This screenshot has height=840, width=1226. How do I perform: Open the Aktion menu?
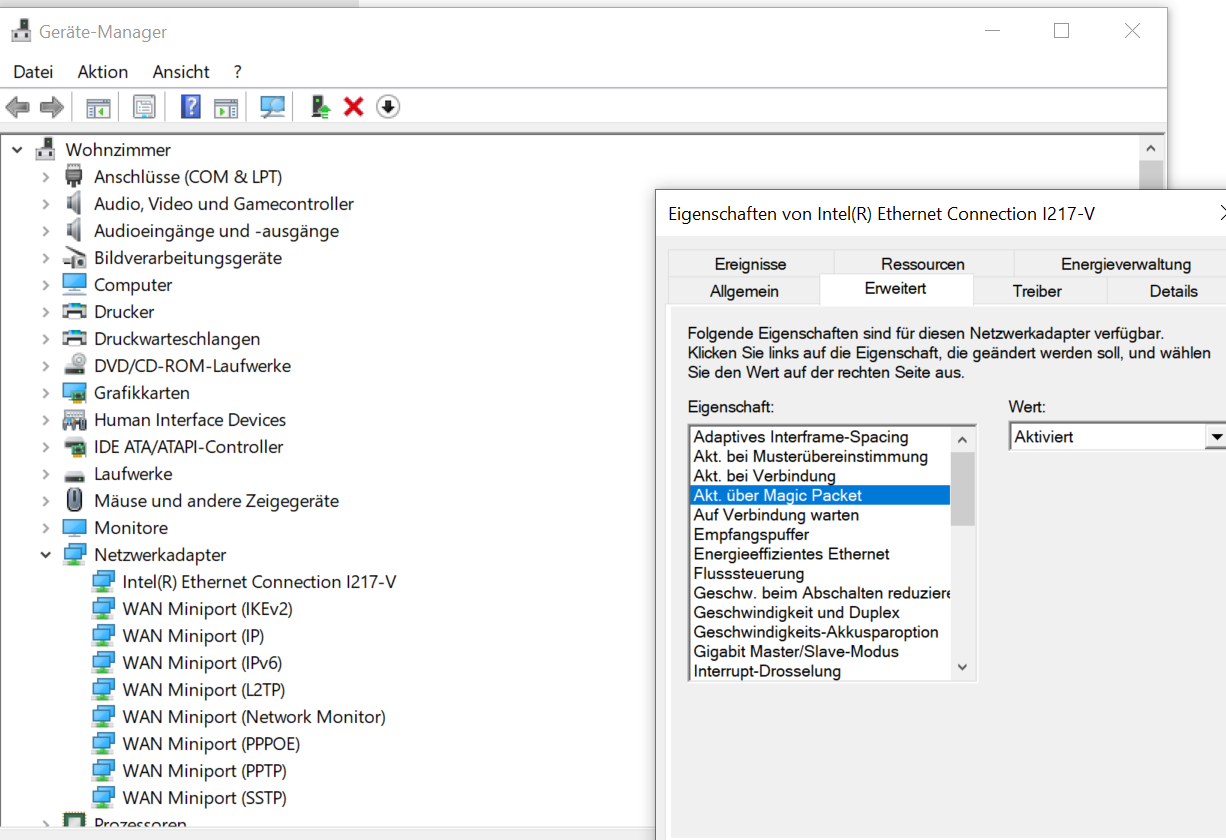tap(103, 72)
